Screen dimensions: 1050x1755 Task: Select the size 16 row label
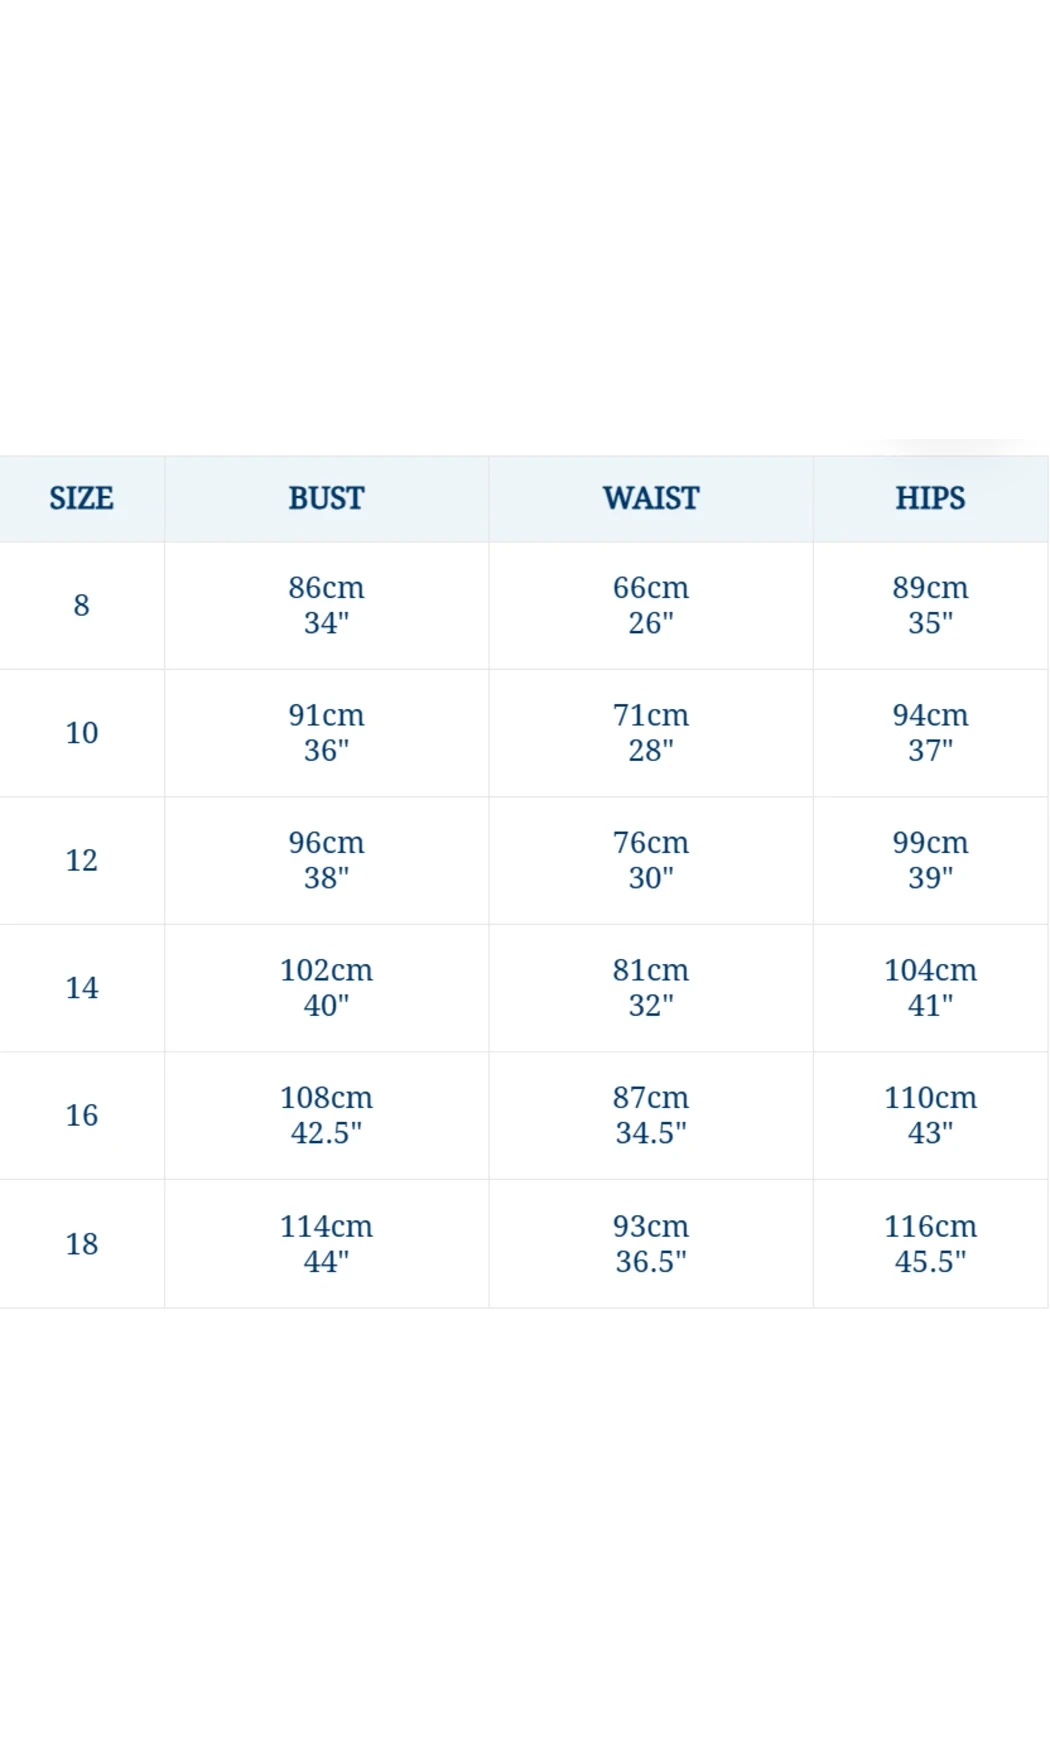point(81,1115)
